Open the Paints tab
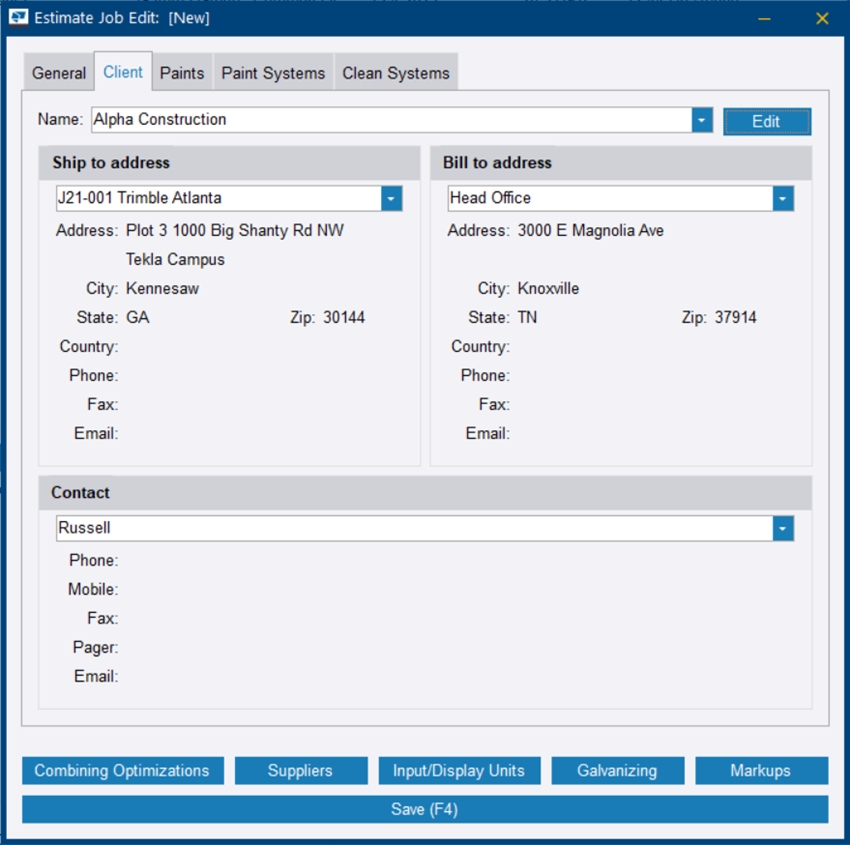 coord(182,74)
